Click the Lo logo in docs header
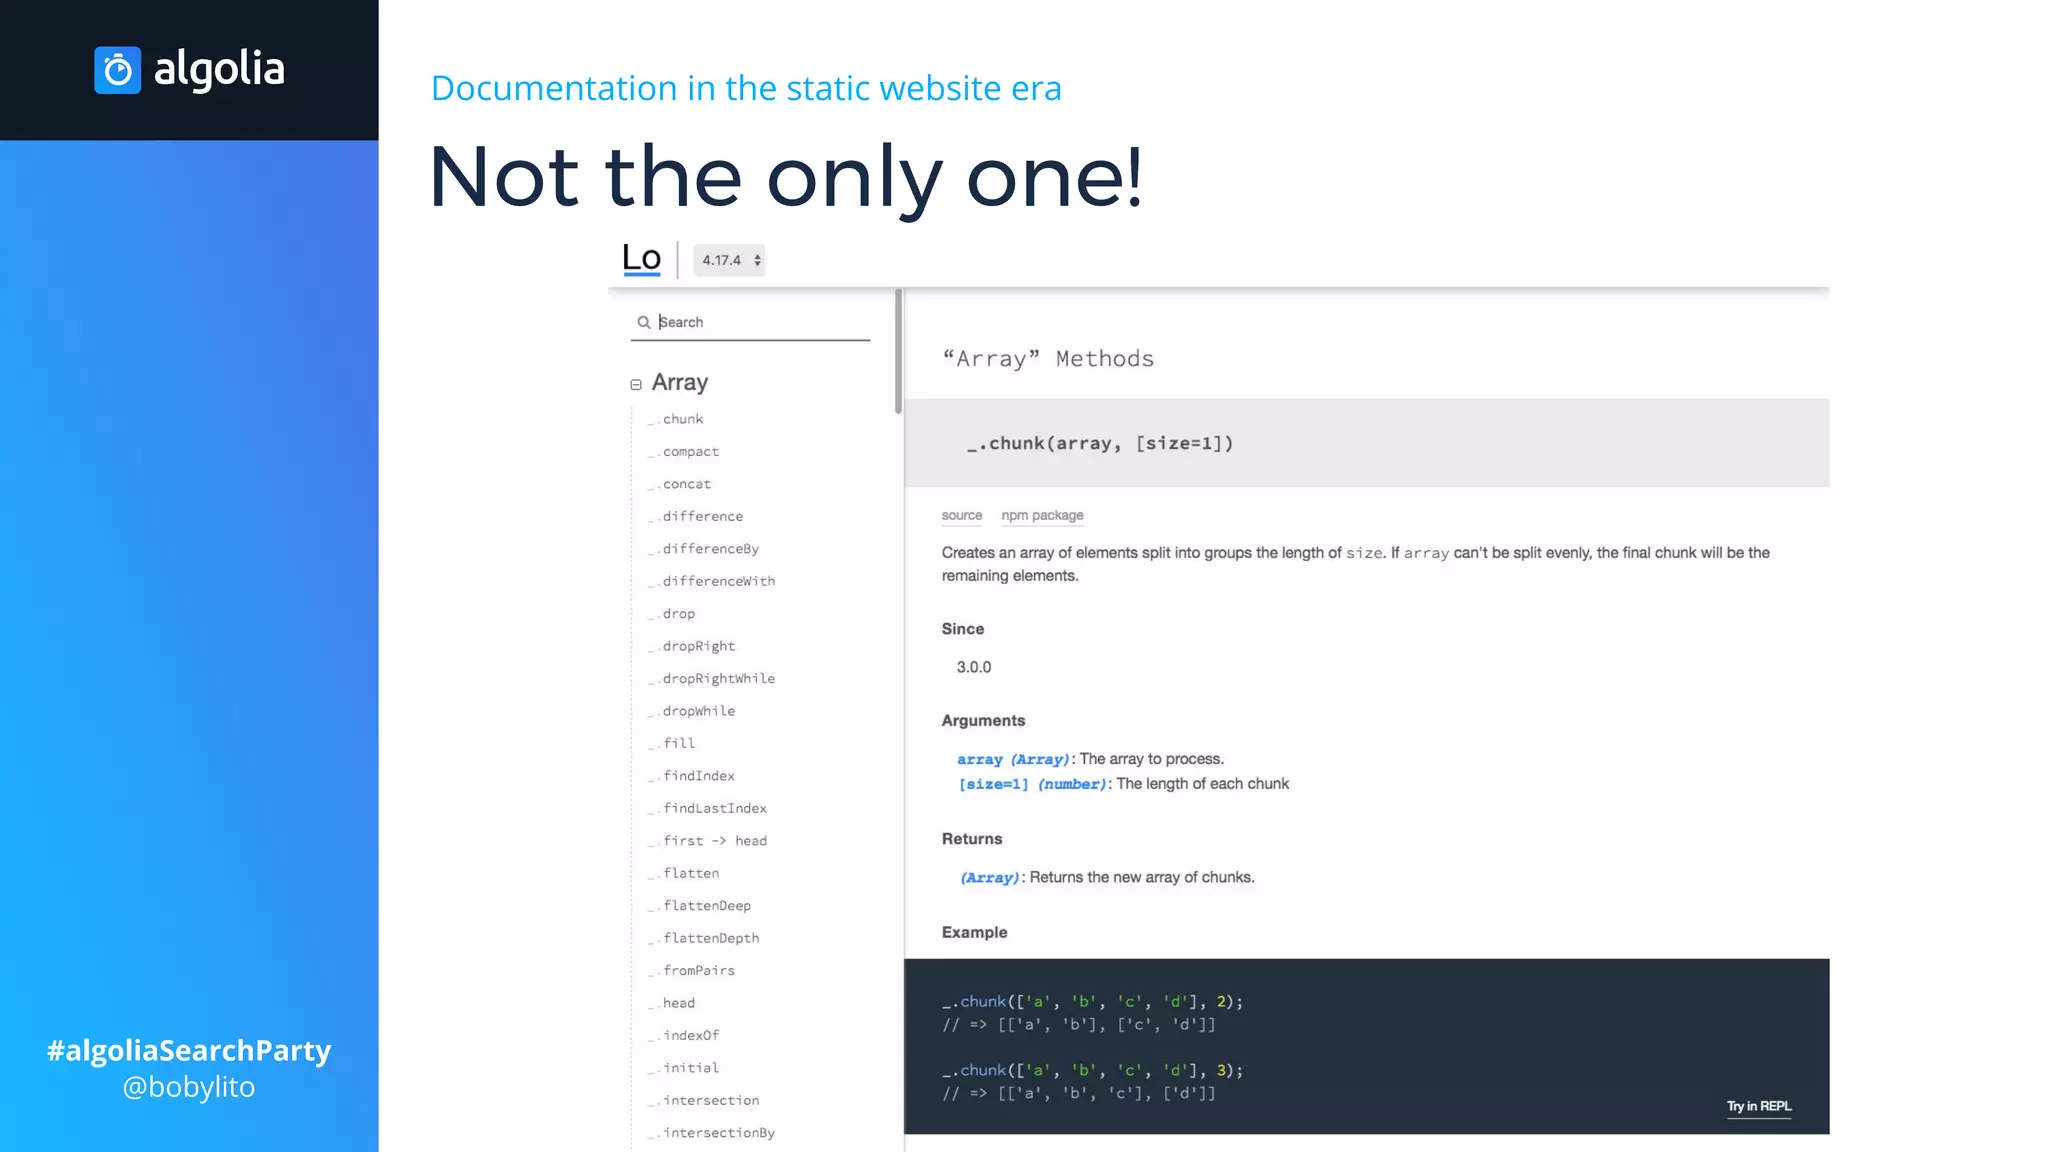The image size is (2048, 1152). pyautogui.click(x=641, y=258)
